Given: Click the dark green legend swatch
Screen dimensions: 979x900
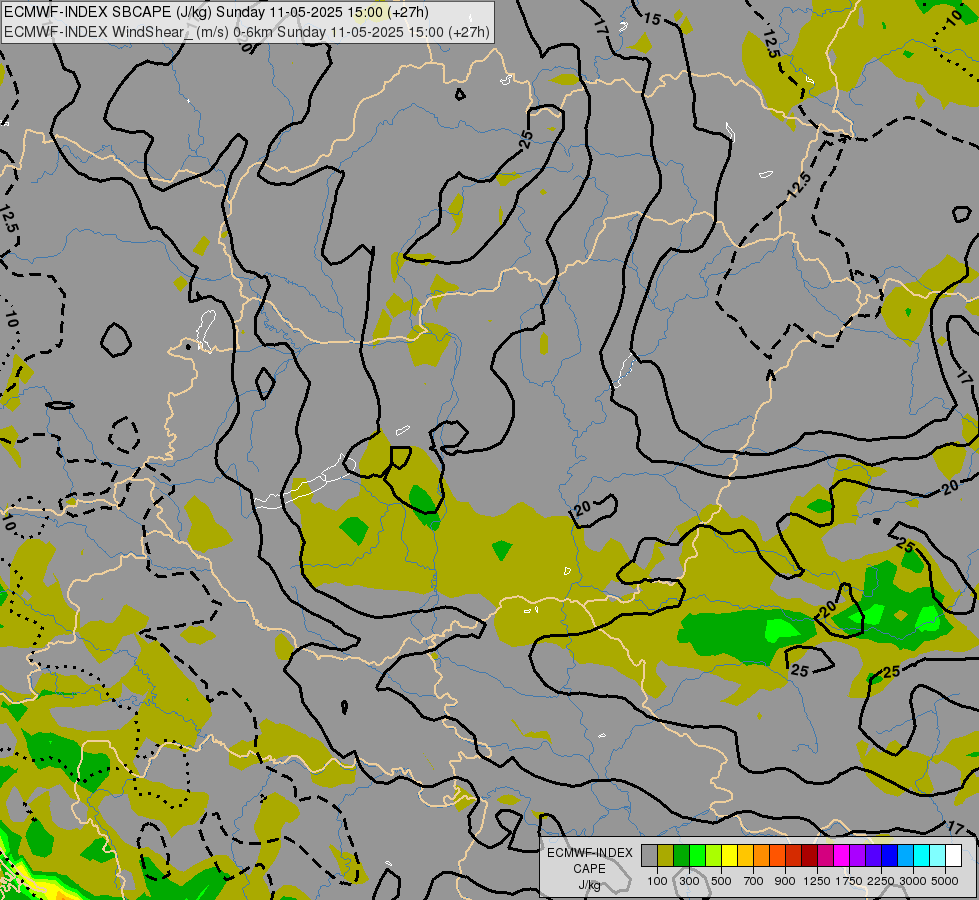Looking at the screenshot, I should point(681,855).
